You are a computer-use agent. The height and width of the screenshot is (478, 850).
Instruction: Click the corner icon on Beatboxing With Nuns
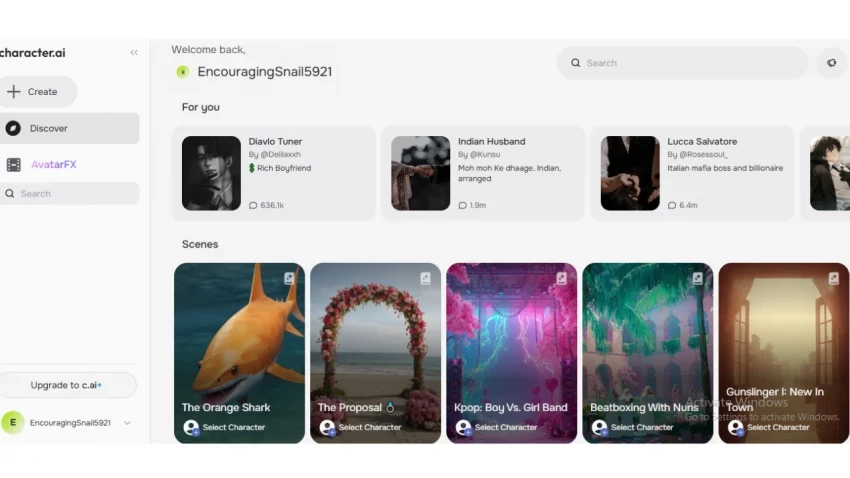pyautogui.click(x=698, y=279)
